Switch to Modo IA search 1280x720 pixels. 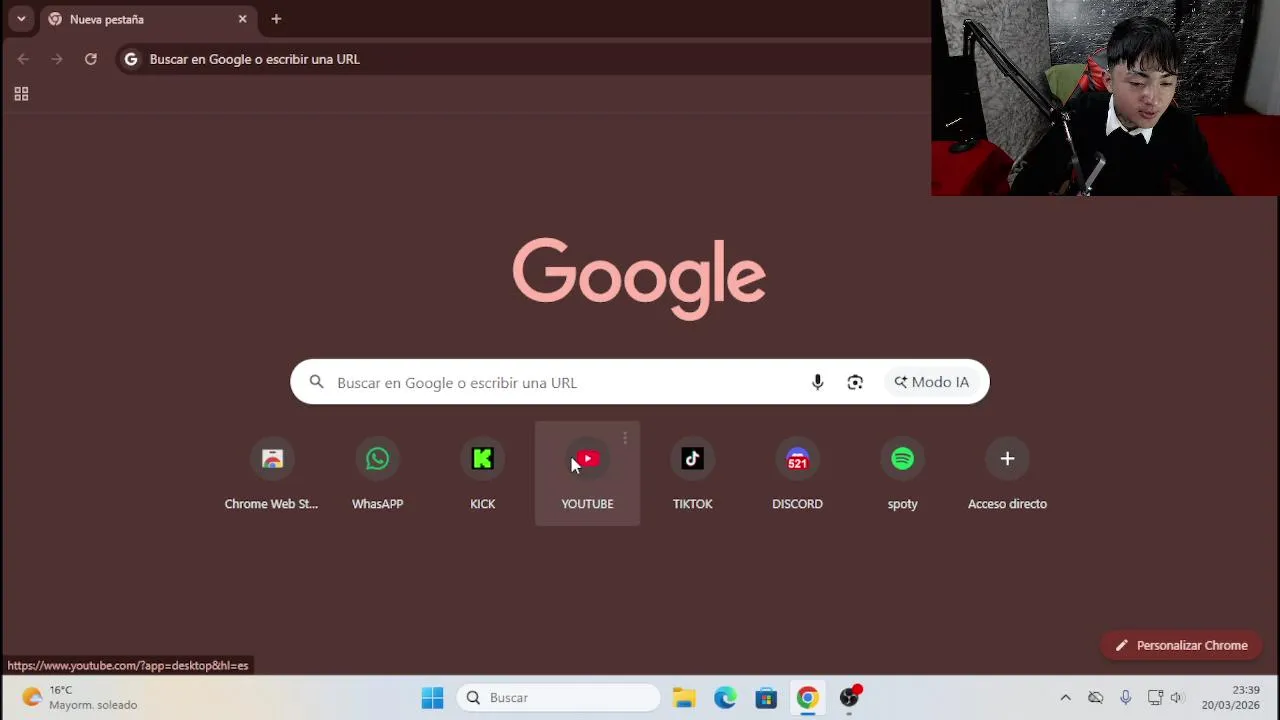point(932,382)
